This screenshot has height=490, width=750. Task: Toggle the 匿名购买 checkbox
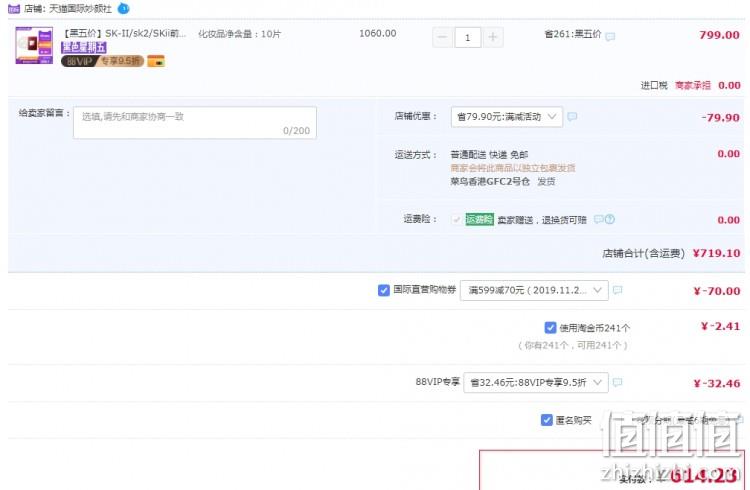[547, 420]
